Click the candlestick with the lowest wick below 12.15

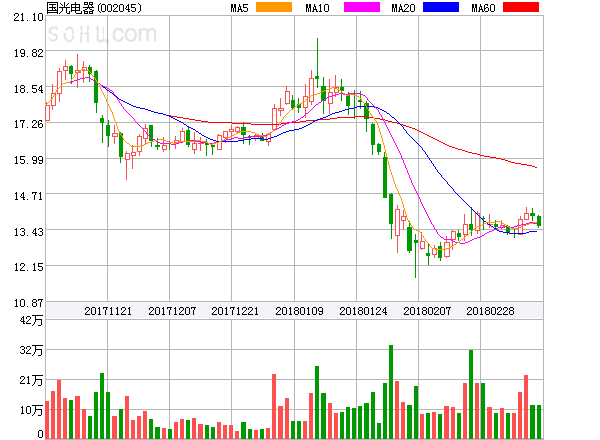[416, 256]
